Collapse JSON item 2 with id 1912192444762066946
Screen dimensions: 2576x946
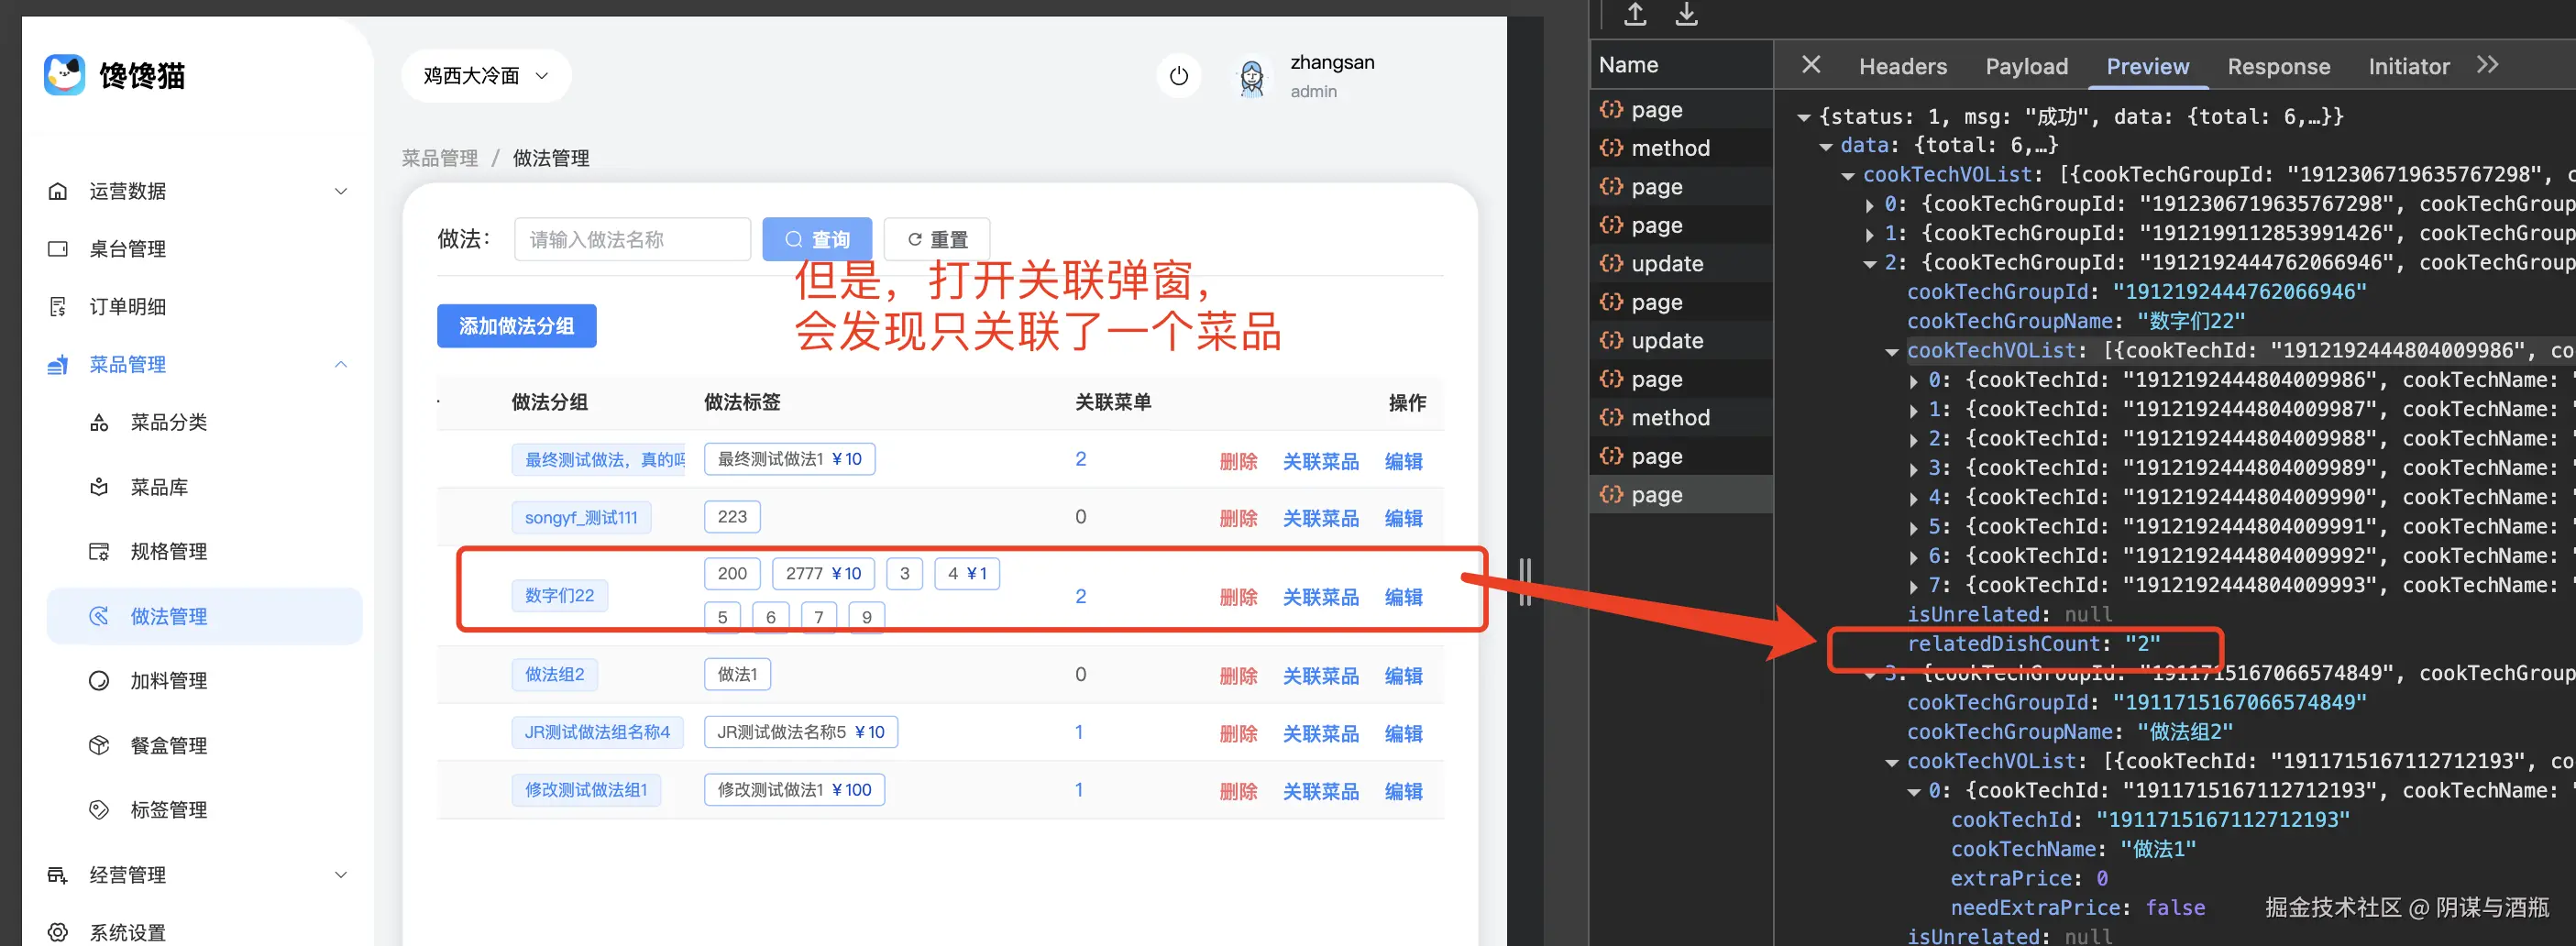(x=1870, y=264)
